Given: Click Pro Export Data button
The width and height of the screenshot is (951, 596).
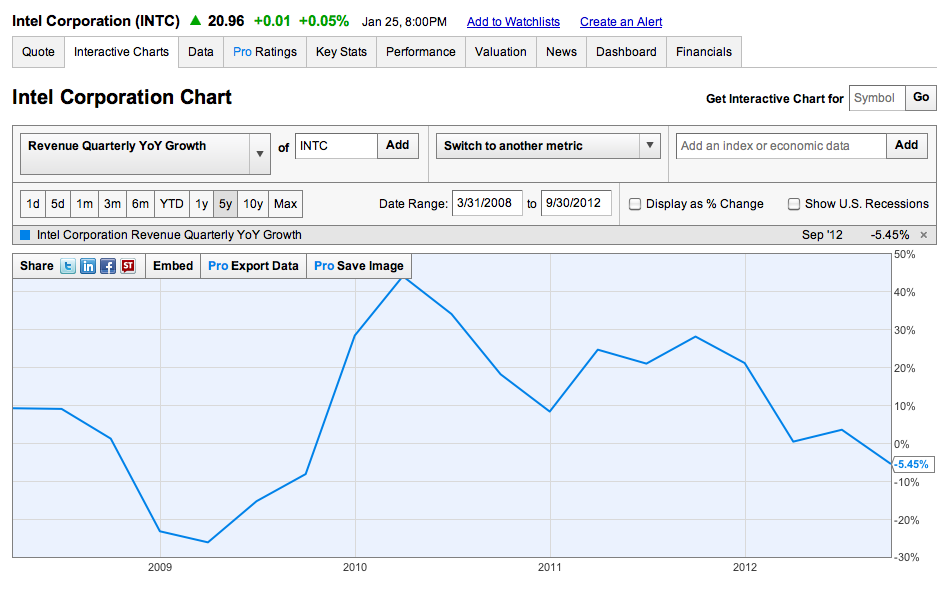Looking at the screenshot, I should [254, 266].
